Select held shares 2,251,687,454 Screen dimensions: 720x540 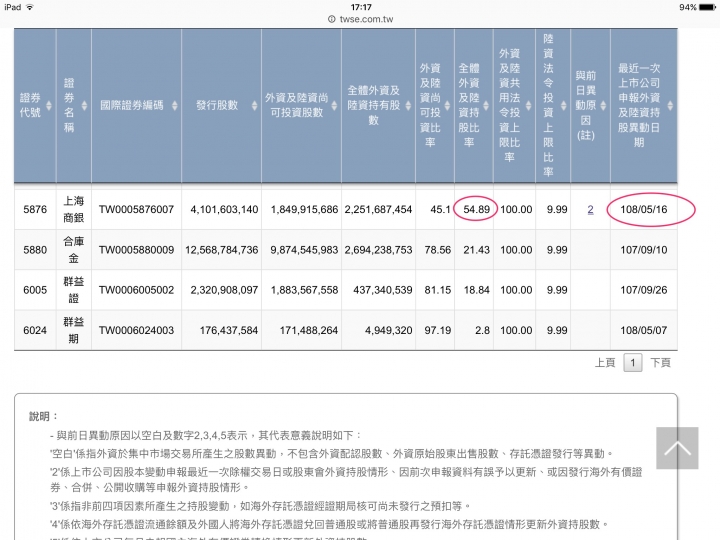click(x=378, y=209)
